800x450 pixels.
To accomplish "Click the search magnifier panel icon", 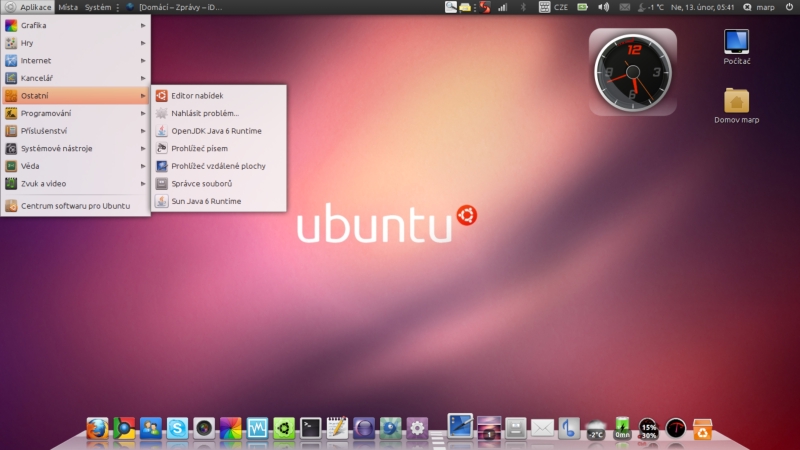I will point(451,7).
